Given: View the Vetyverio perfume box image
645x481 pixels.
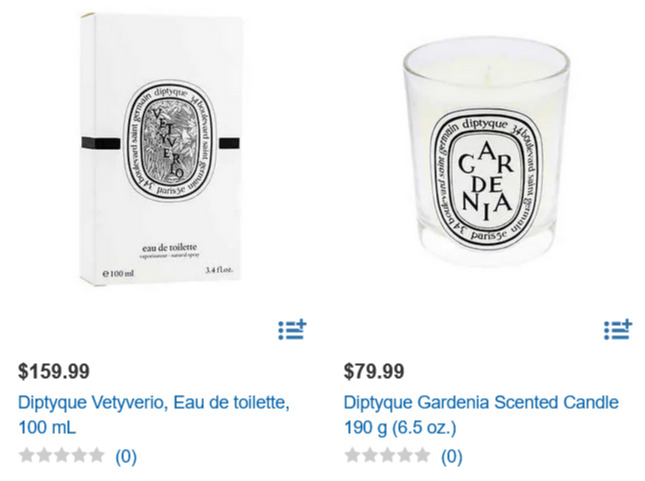Looking at the screenshot, I should coord(161,149).
